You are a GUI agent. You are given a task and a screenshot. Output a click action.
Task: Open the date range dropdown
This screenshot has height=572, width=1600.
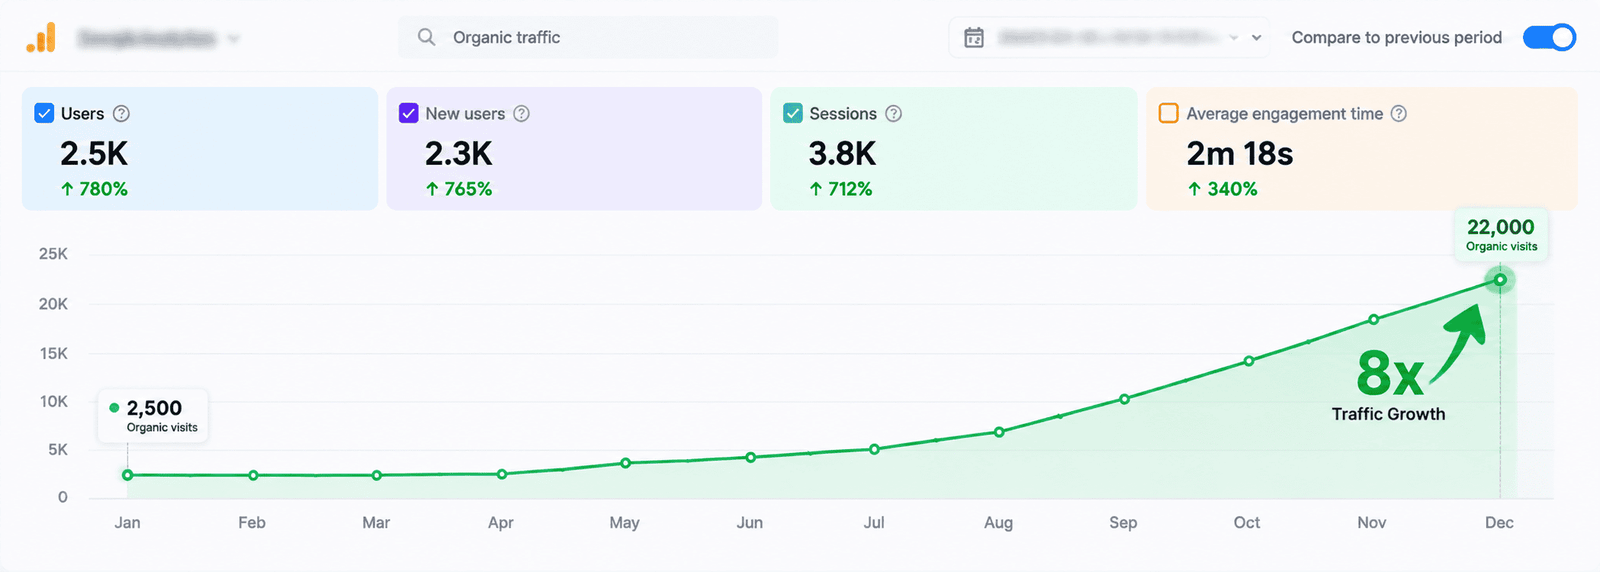tap(1110, 38)
